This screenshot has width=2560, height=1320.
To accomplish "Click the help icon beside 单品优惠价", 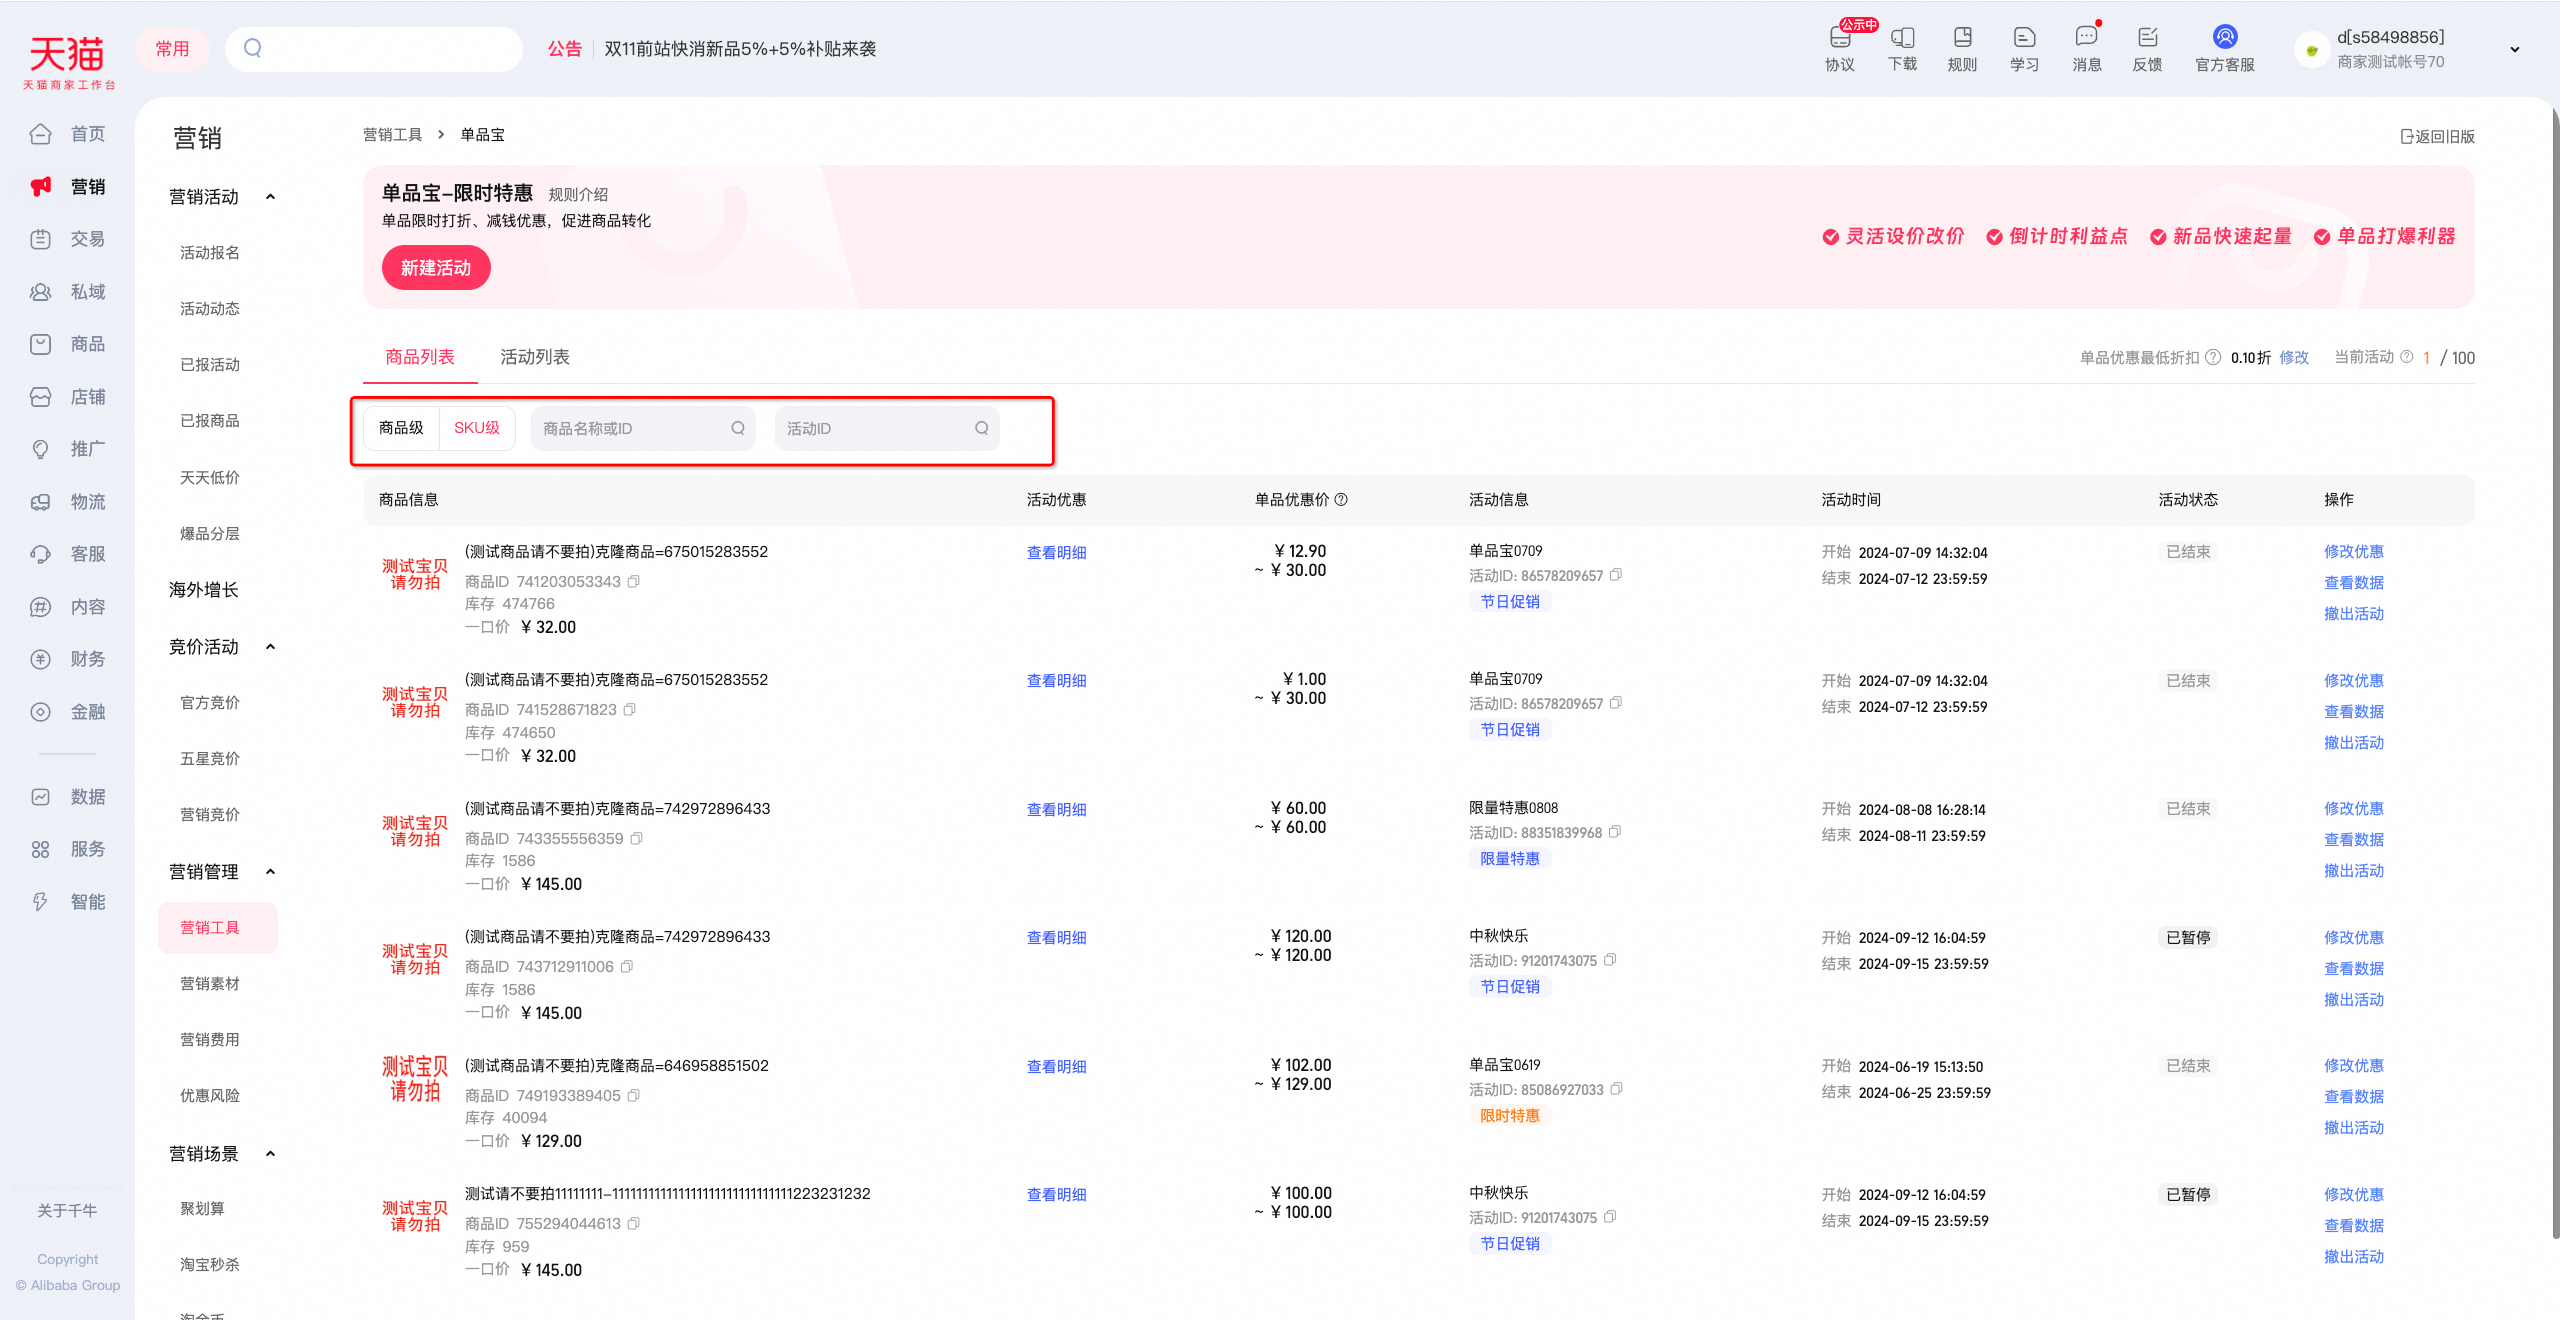I will click(1342, 499).
